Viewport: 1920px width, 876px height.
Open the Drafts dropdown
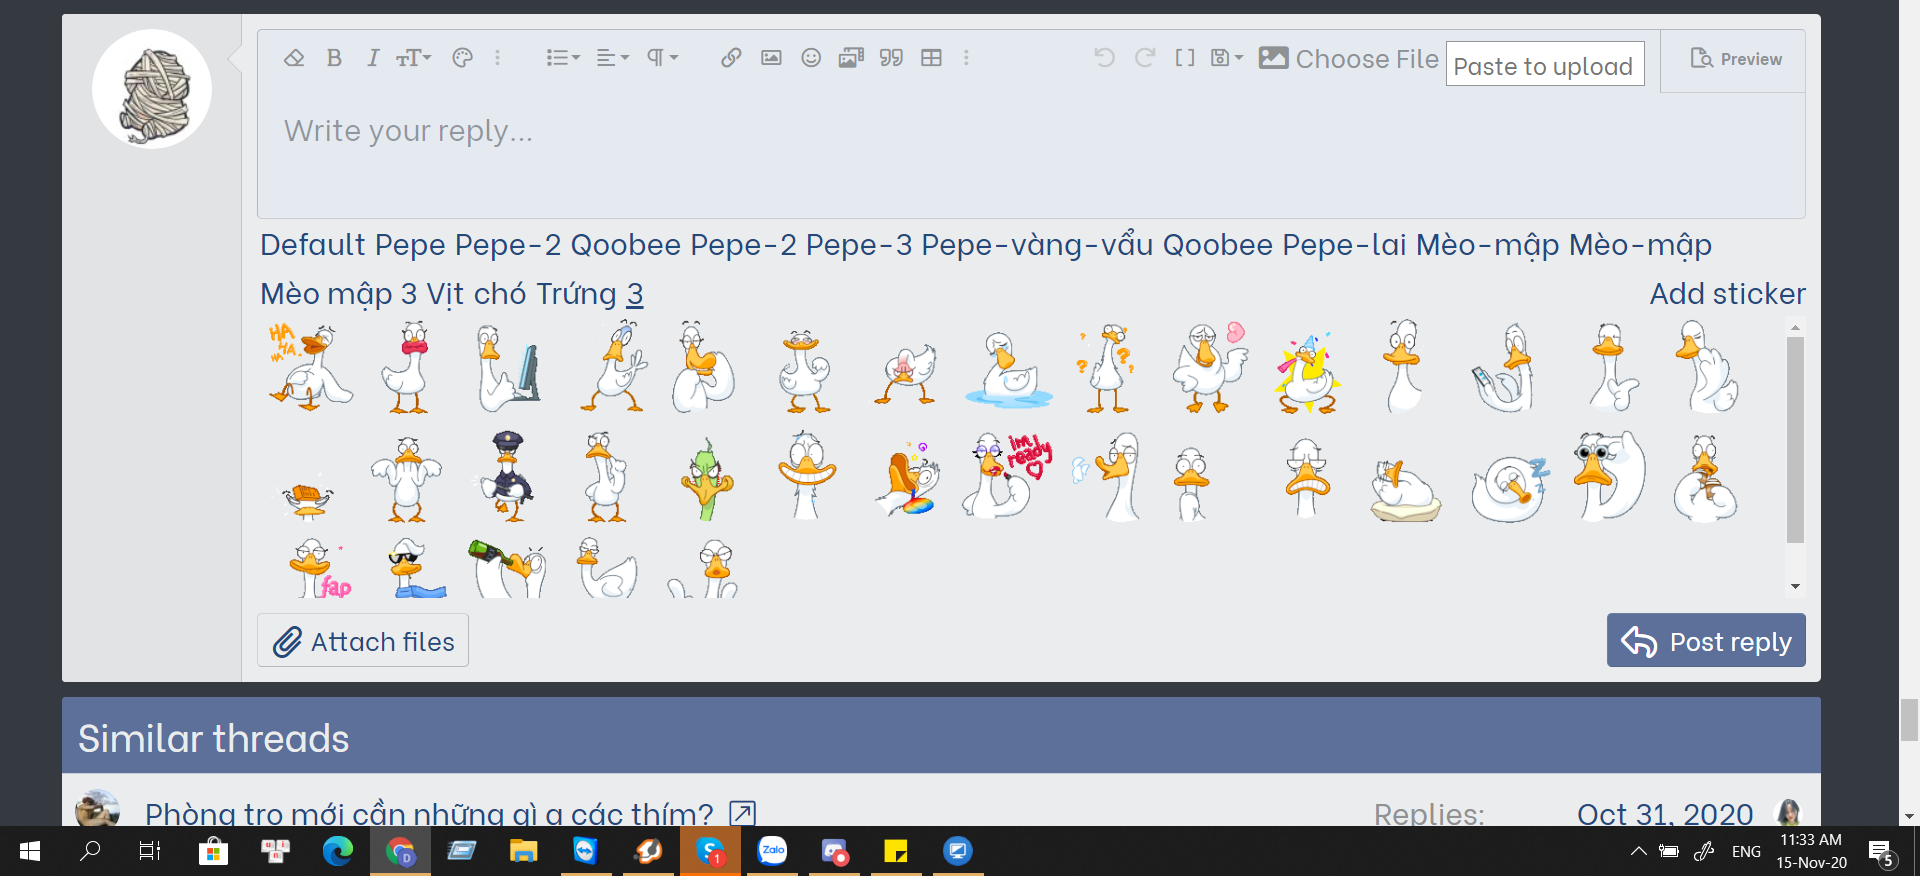[x=1227, y=58]
